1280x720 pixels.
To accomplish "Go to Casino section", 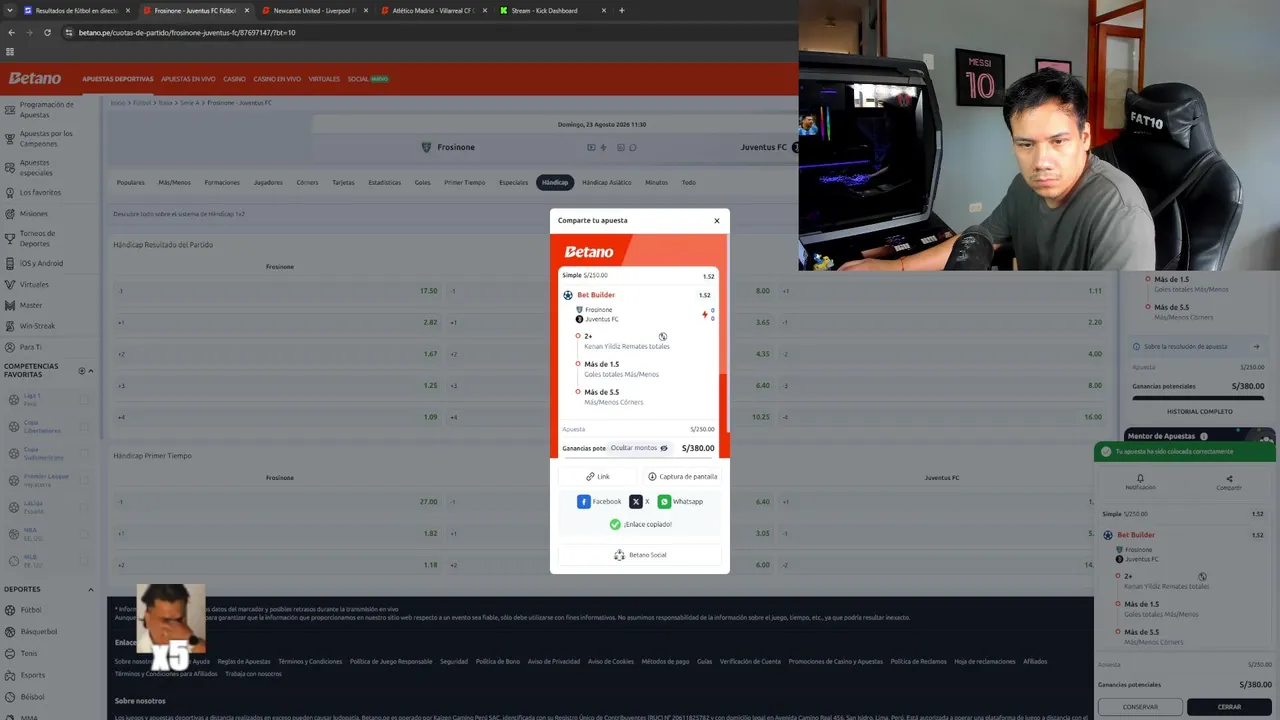I will point(234,79).
